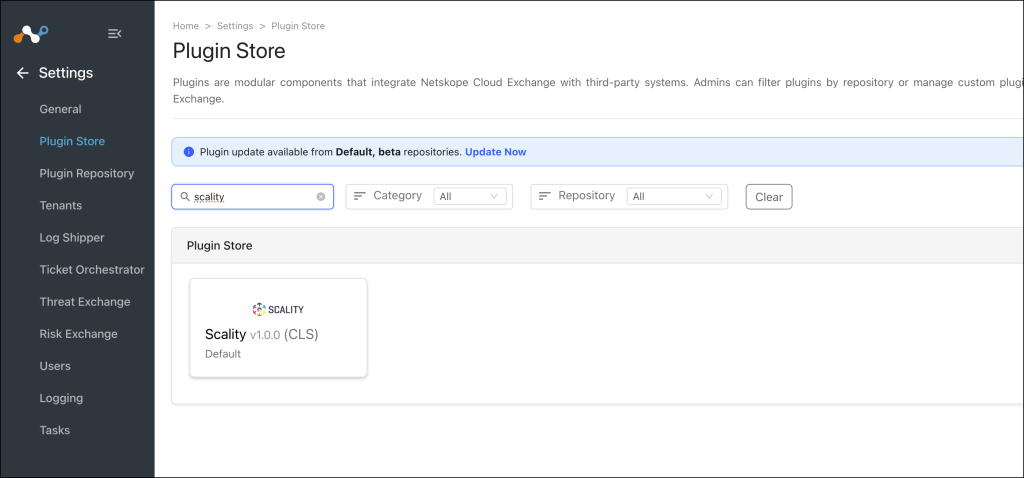Focus the scality search field
This screenshot has height=478, width=1024.
coord(253,197)
